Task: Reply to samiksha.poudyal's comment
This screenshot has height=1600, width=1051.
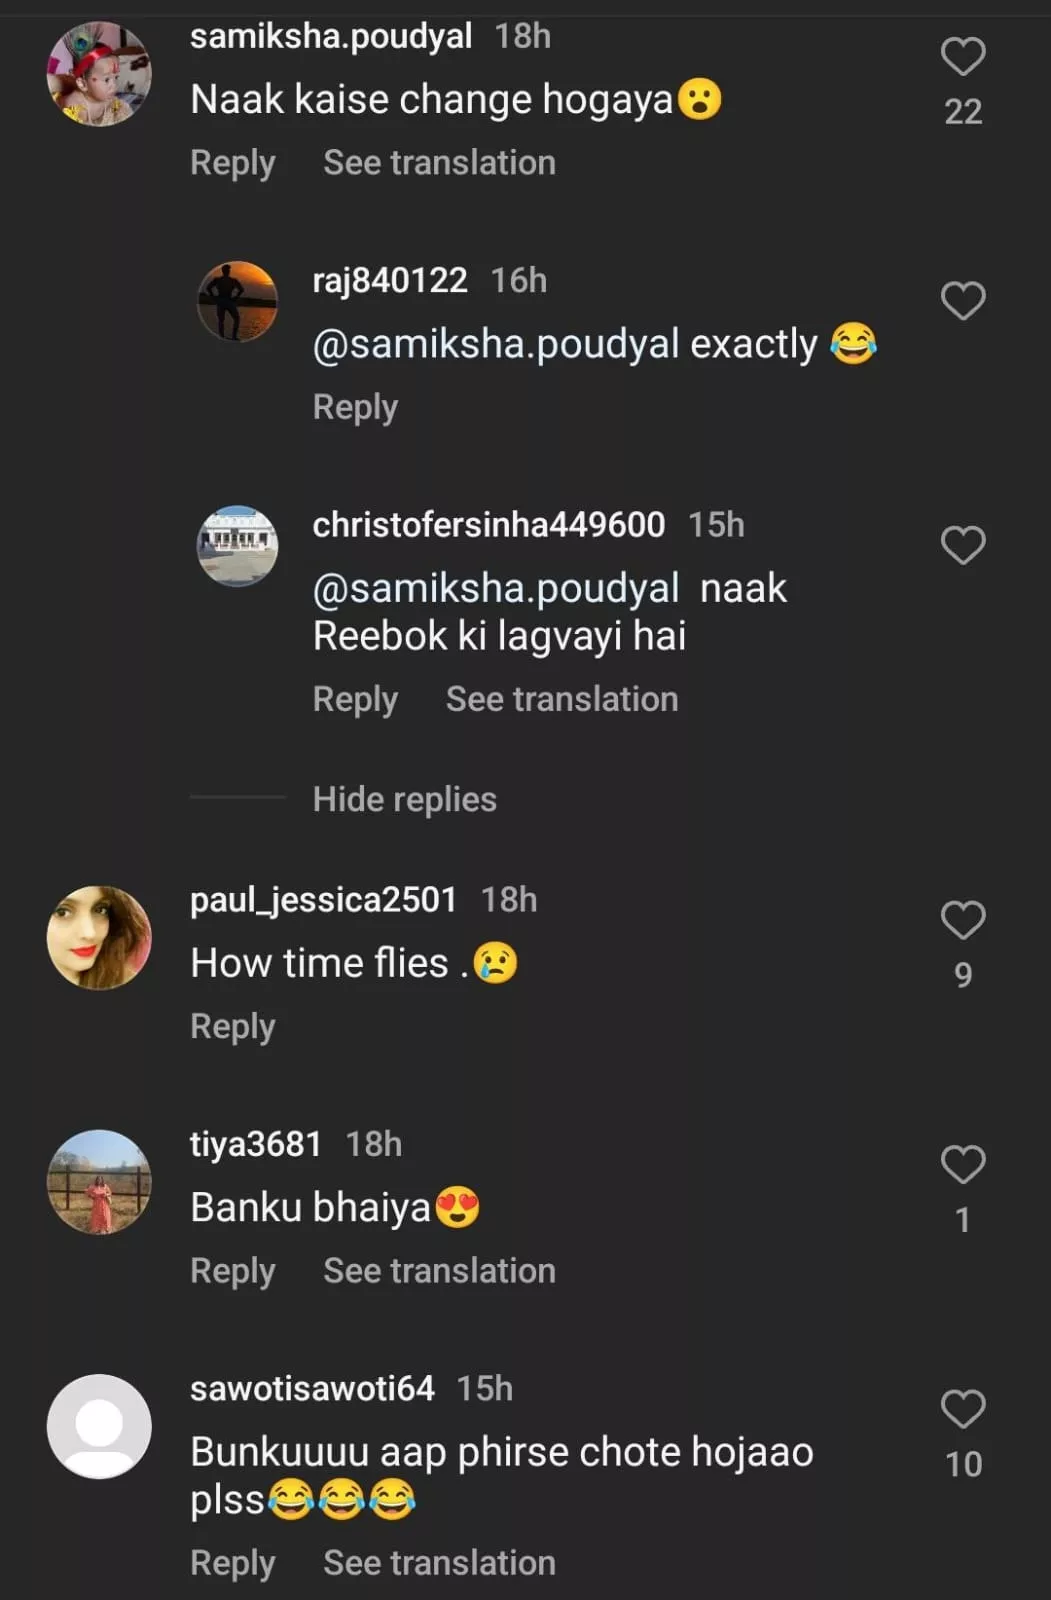Action: pos(232,162)
